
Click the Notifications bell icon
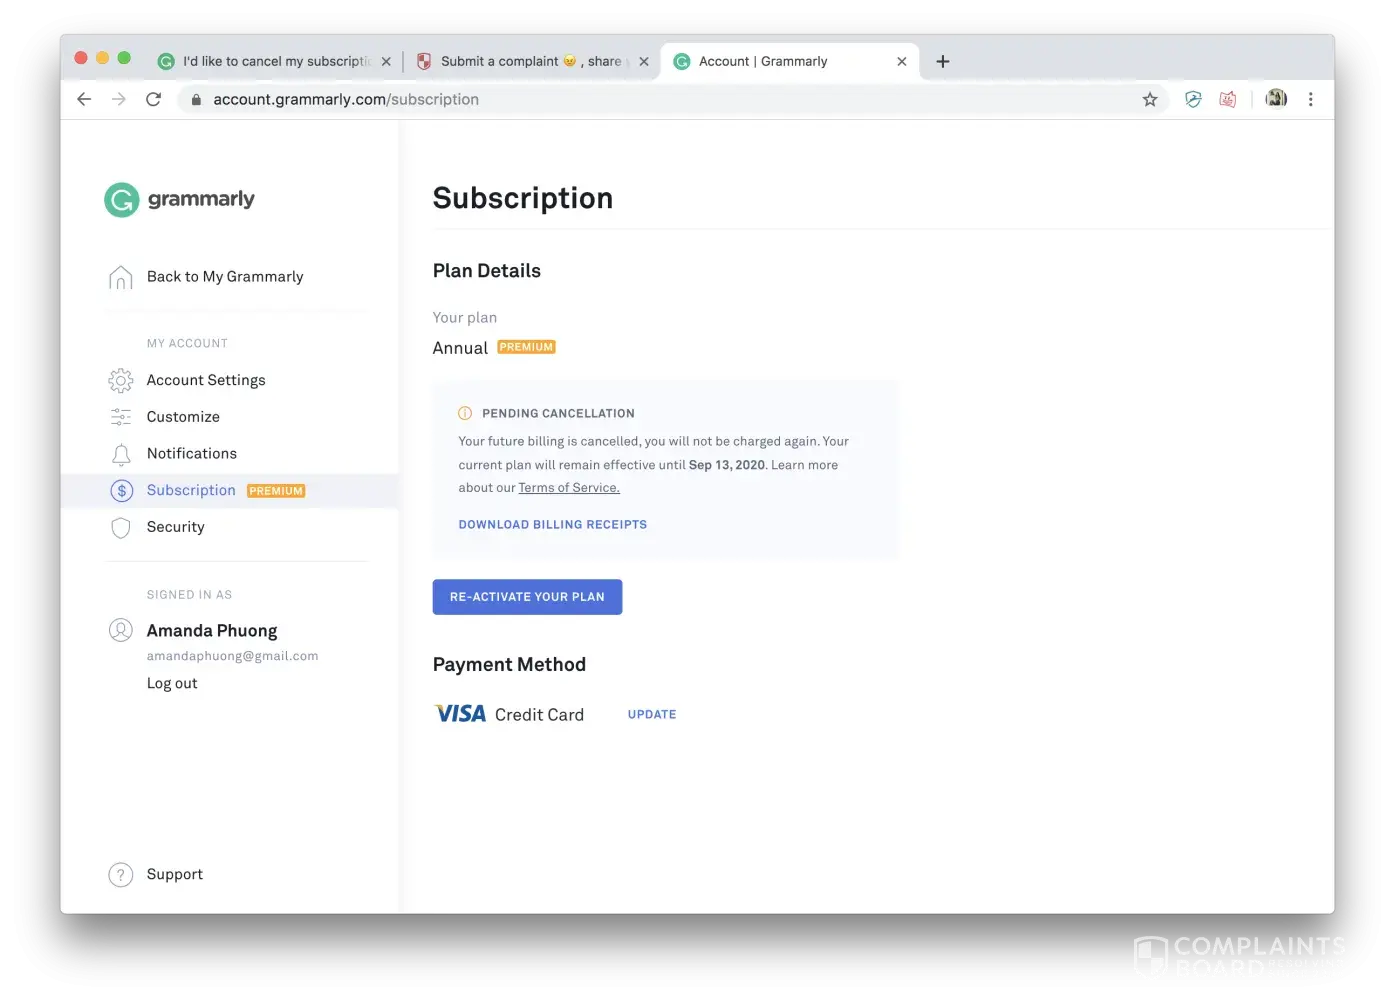tap(121, 454)
